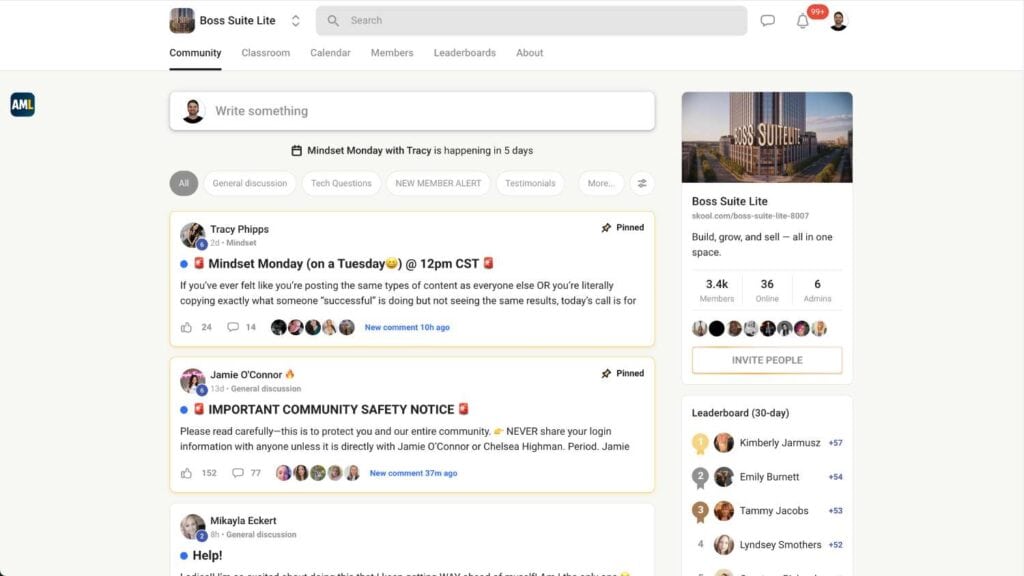The height and width of the screenshot is (576, 1024).
Task: Click the 36 Online stat
Action: [x=767, y=290]
